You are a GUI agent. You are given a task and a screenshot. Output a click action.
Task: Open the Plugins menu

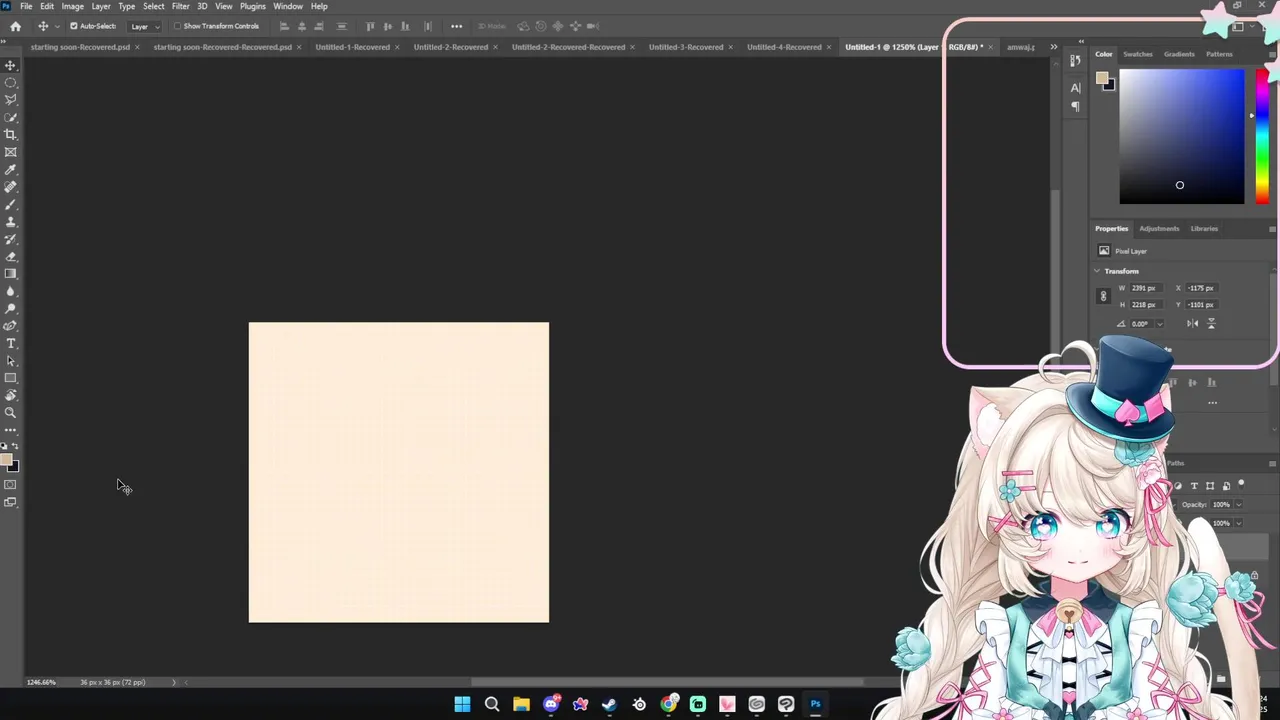point(253,6)
